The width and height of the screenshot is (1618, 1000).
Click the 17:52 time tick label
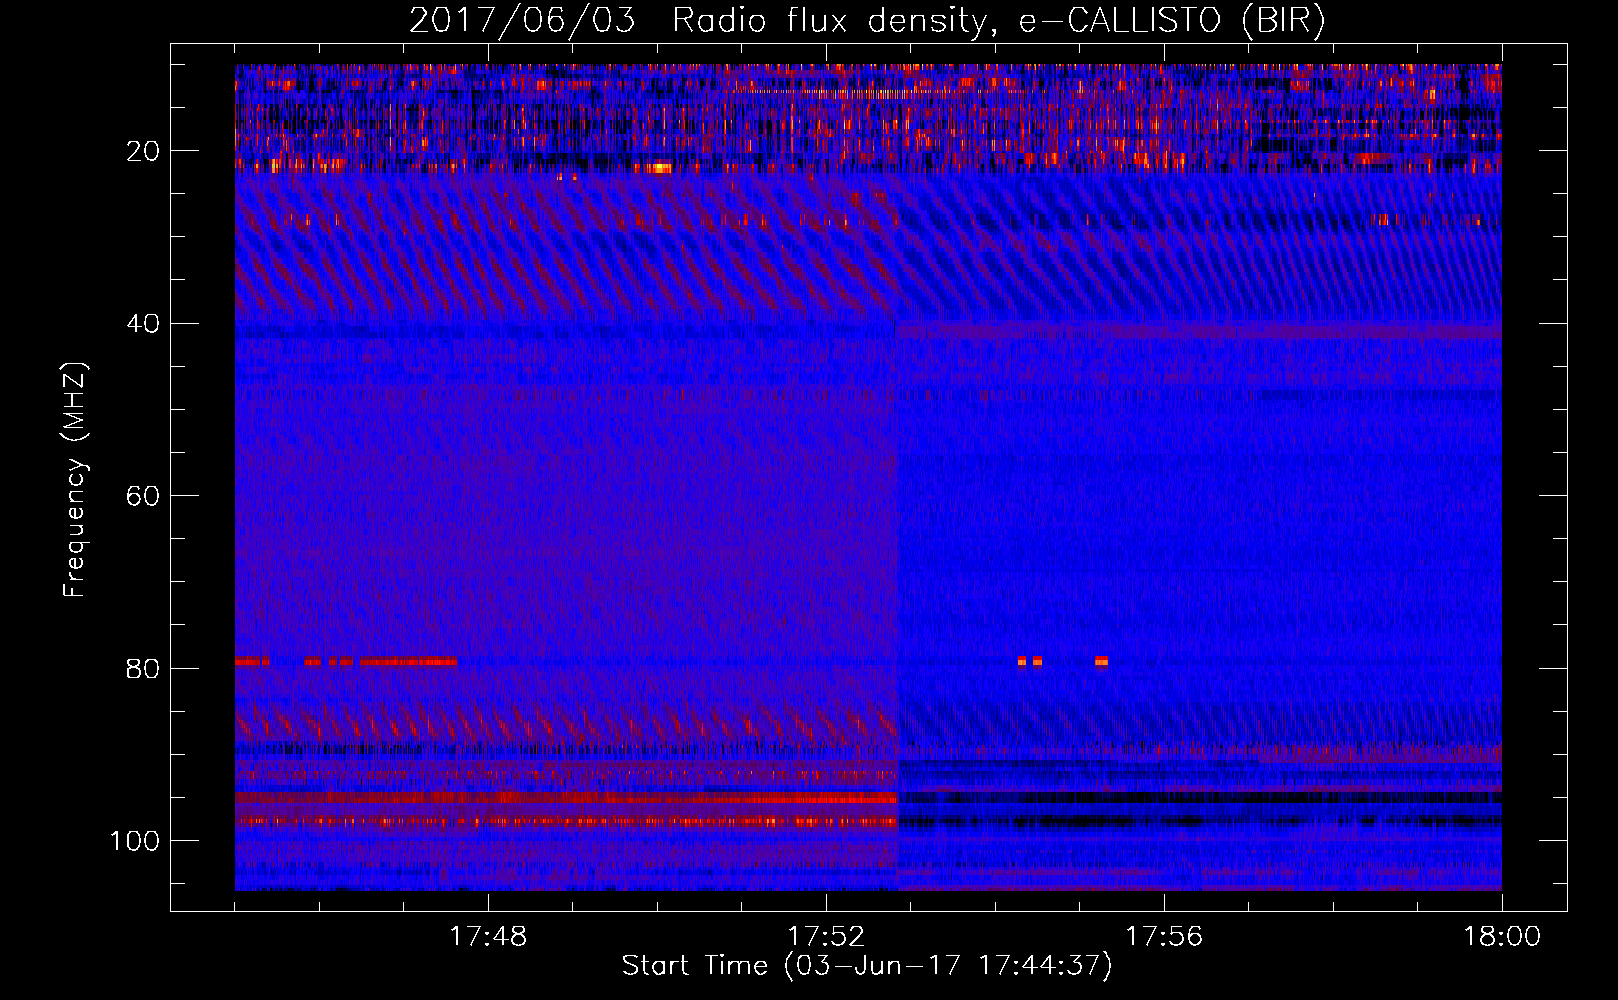click(826, 937)
